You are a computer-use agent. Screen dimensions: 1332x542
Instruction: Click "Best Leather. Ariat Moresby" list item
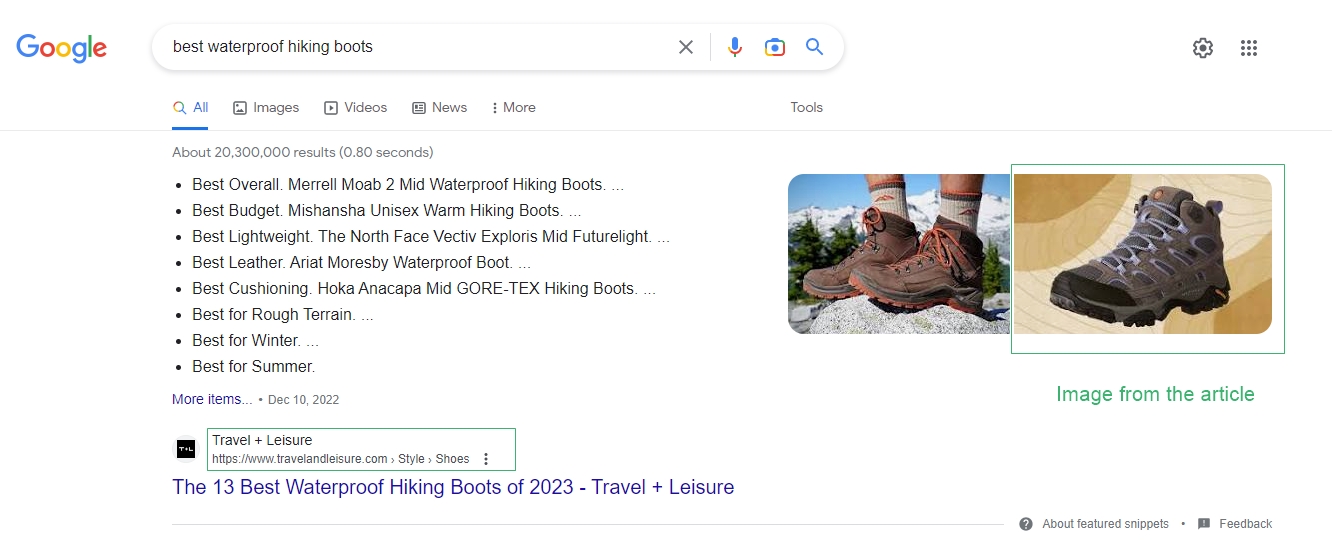coord(362,263)
